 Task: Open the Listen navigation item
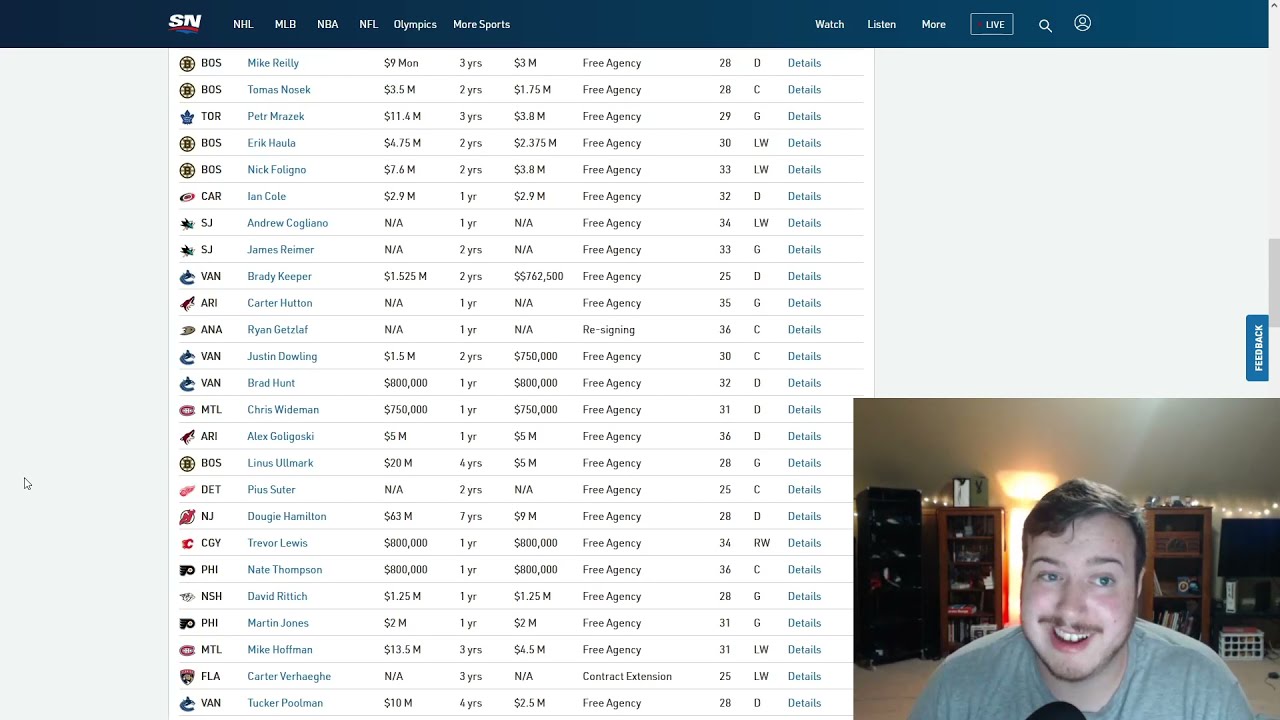tap(881, 24)
